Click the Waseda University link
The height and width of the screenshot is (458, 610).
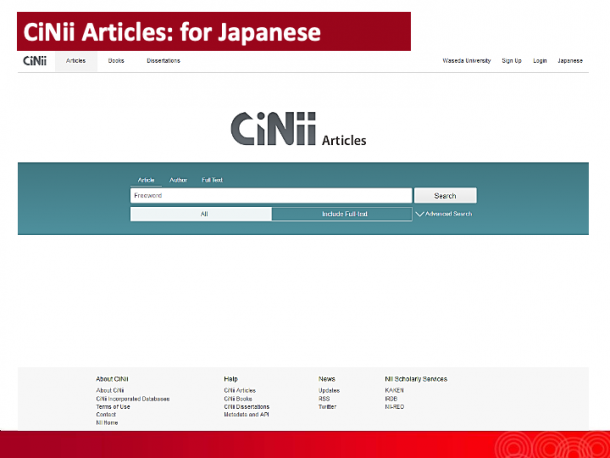click(x=467, y=61)
